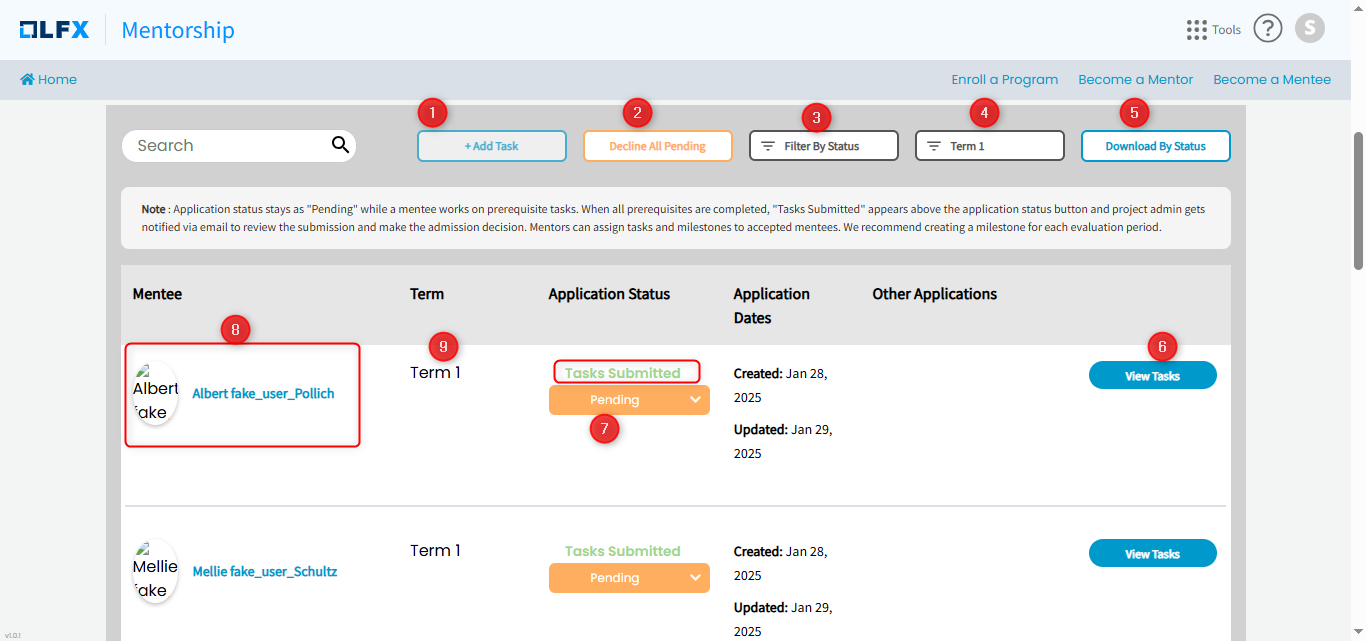This screenshot has width=1366, height=641.
Task: View tasks for Albert fake_user_Pollich
Action: pyautogui.click(x=1152, y=376)
